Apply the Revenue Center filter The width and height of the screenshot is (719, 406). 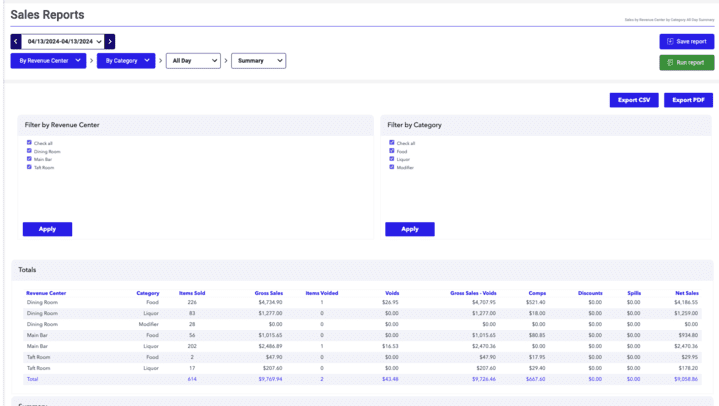click(47, 229)
